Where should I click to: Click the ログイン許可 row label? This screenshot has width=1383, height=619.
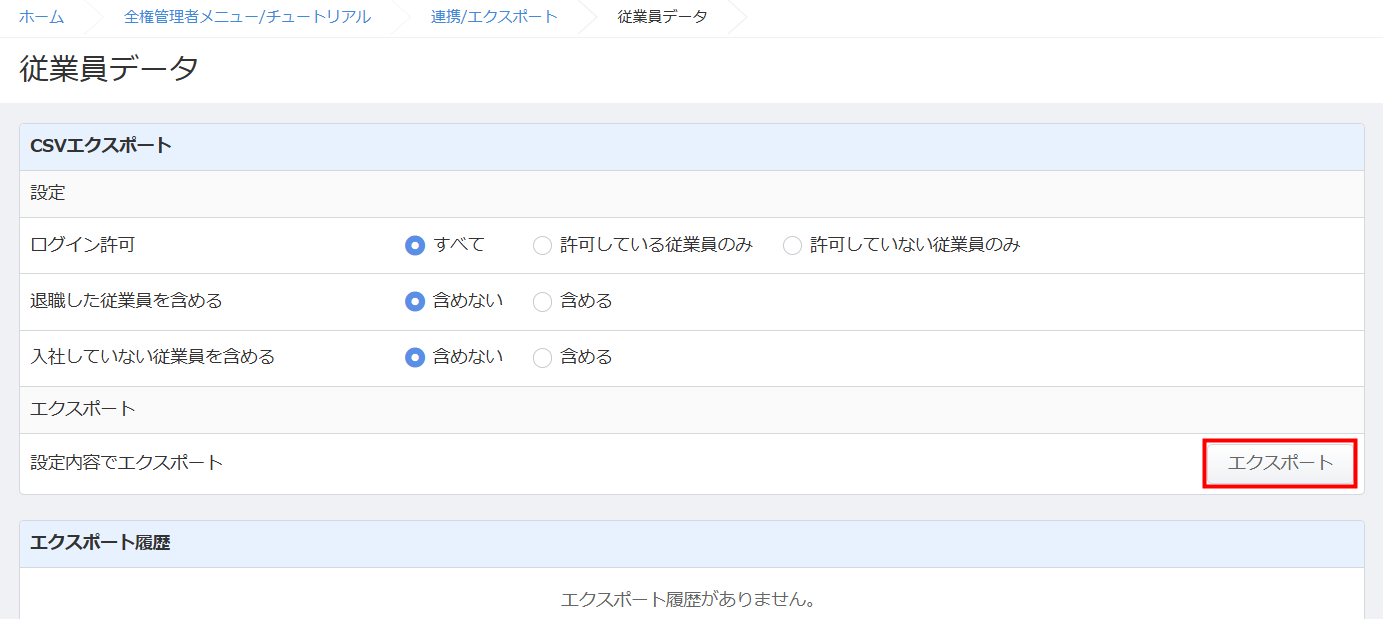[x=83, y=245]
